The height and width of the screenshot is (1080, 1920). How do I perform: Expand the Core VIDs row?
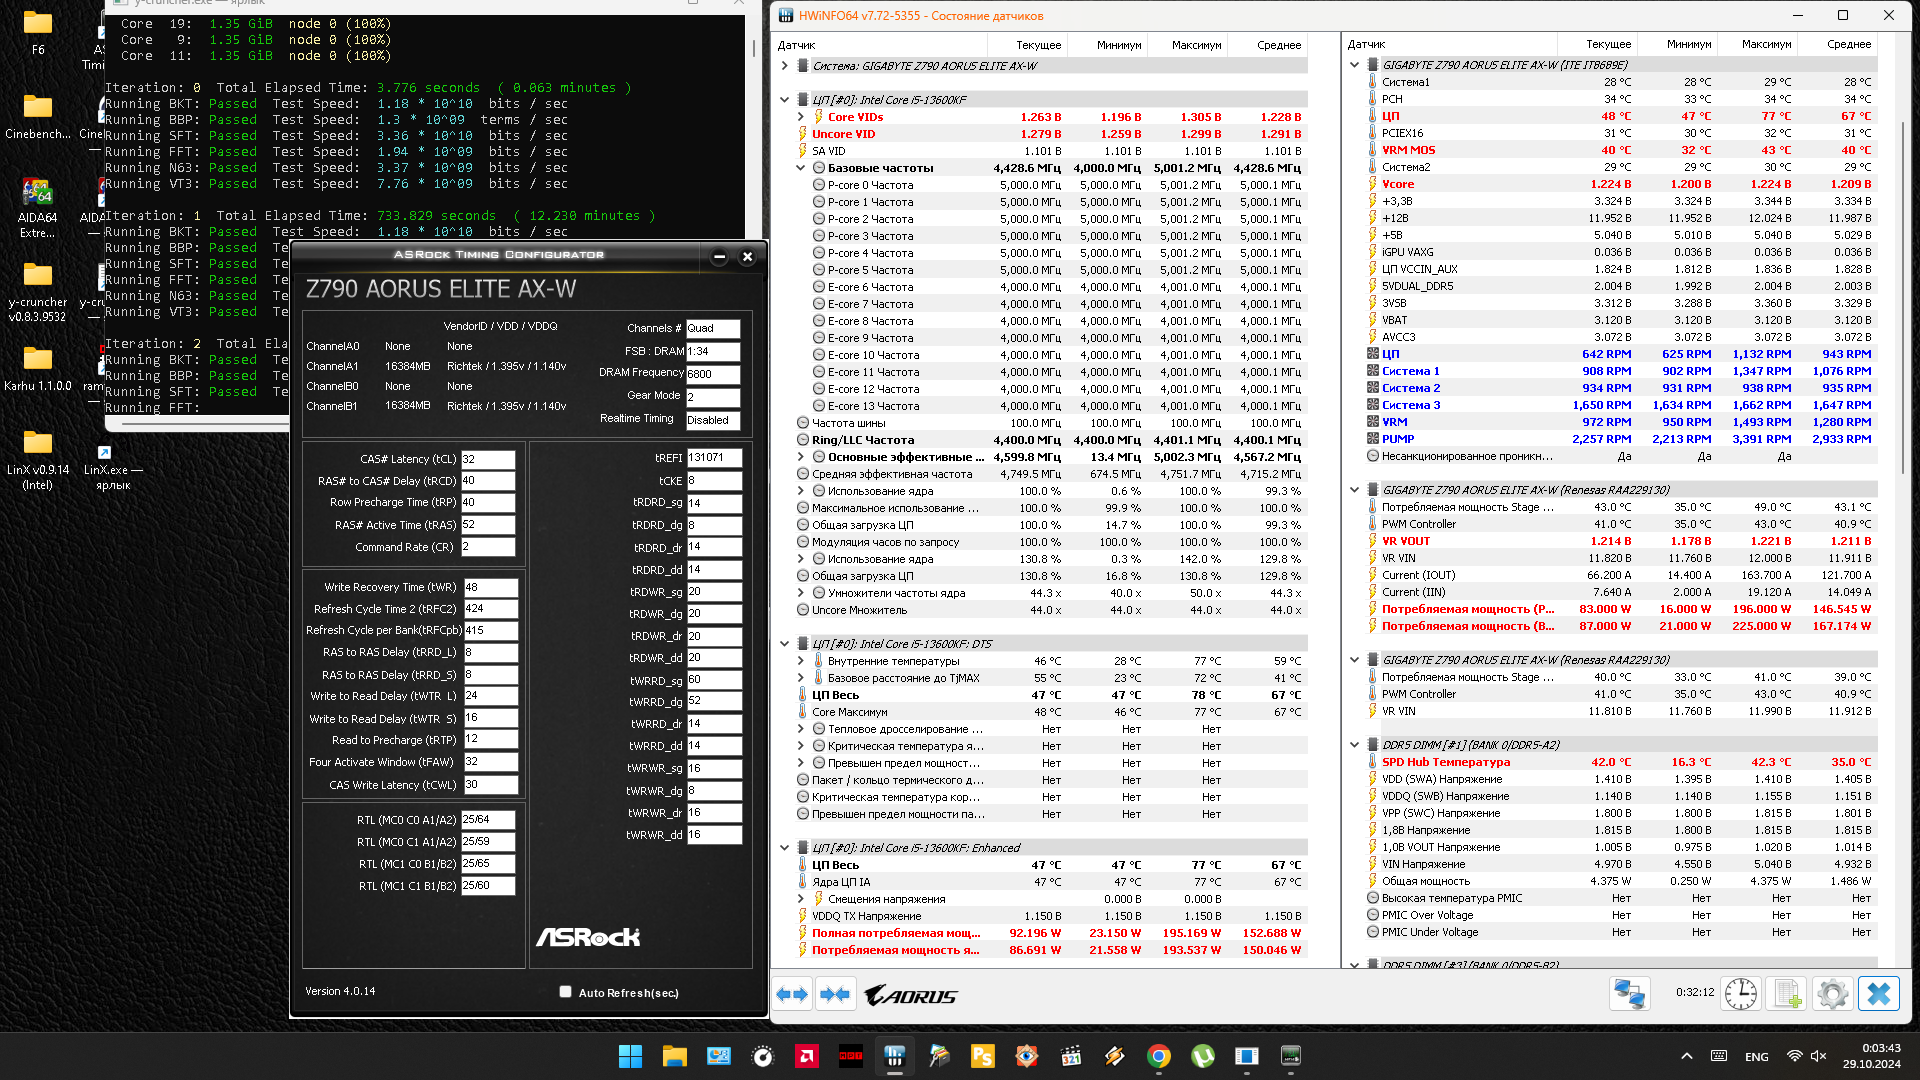click(801, 117)
